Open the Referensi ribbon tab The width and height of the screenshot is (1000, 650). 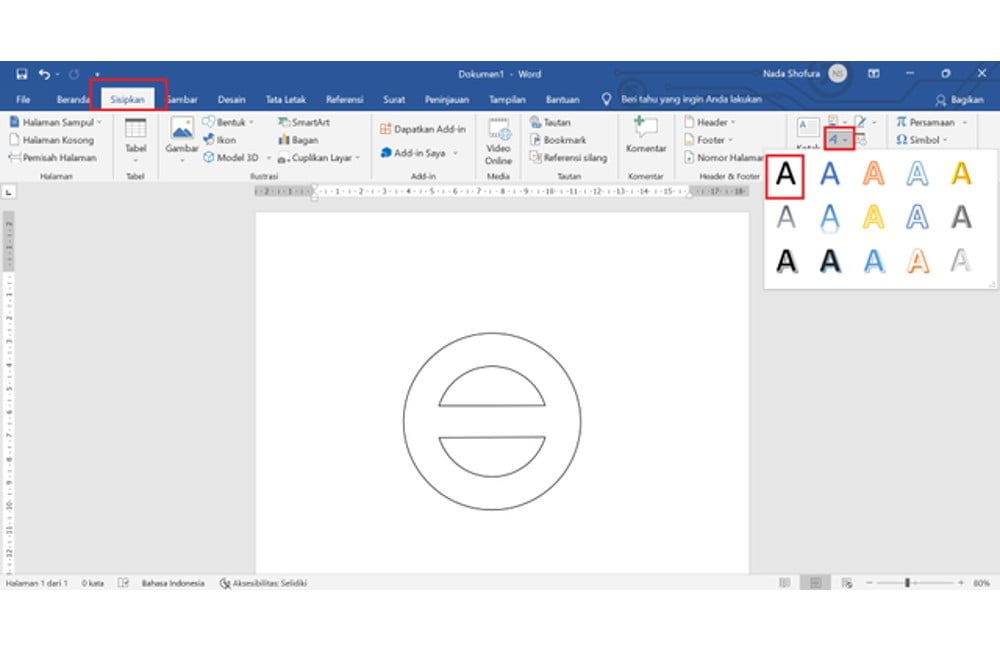click(x=345, y=99)
